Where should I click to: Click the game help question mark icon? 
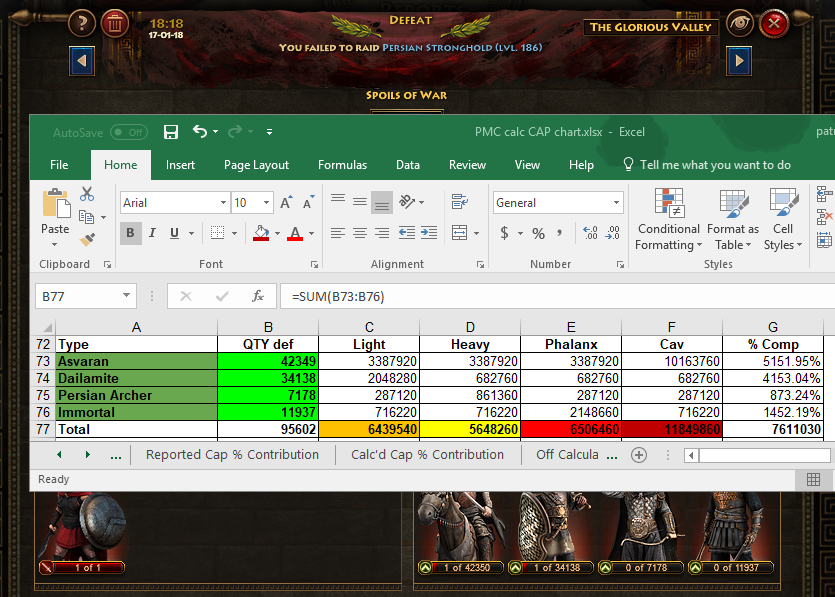tap(82, 23)
